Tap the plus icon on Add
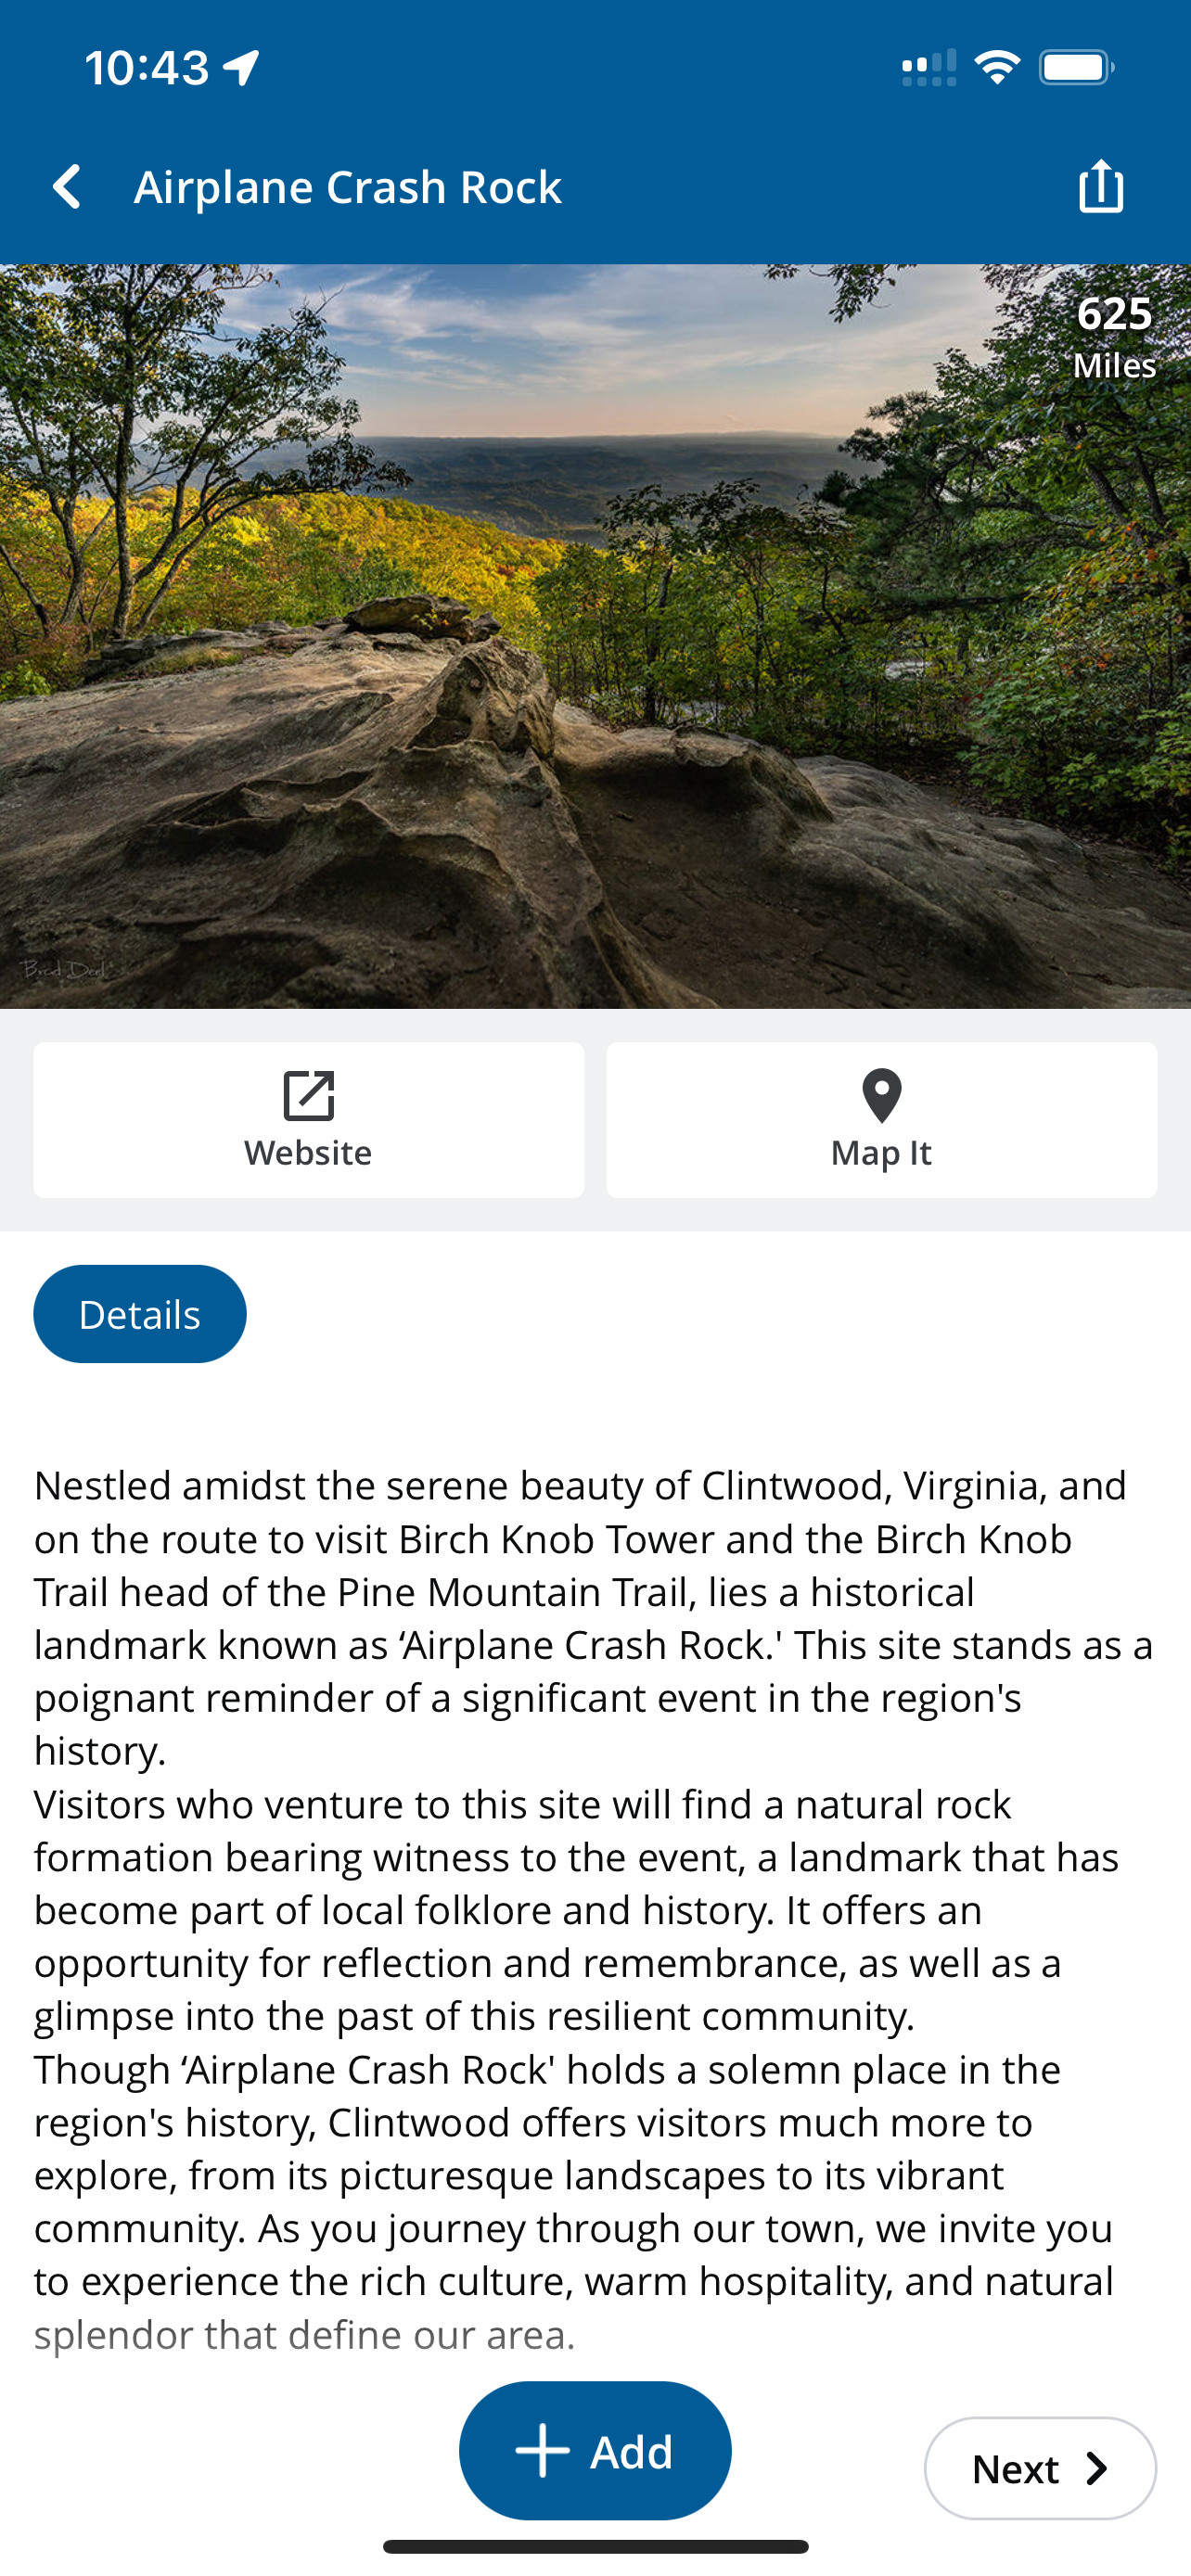 click(542, 2450)
